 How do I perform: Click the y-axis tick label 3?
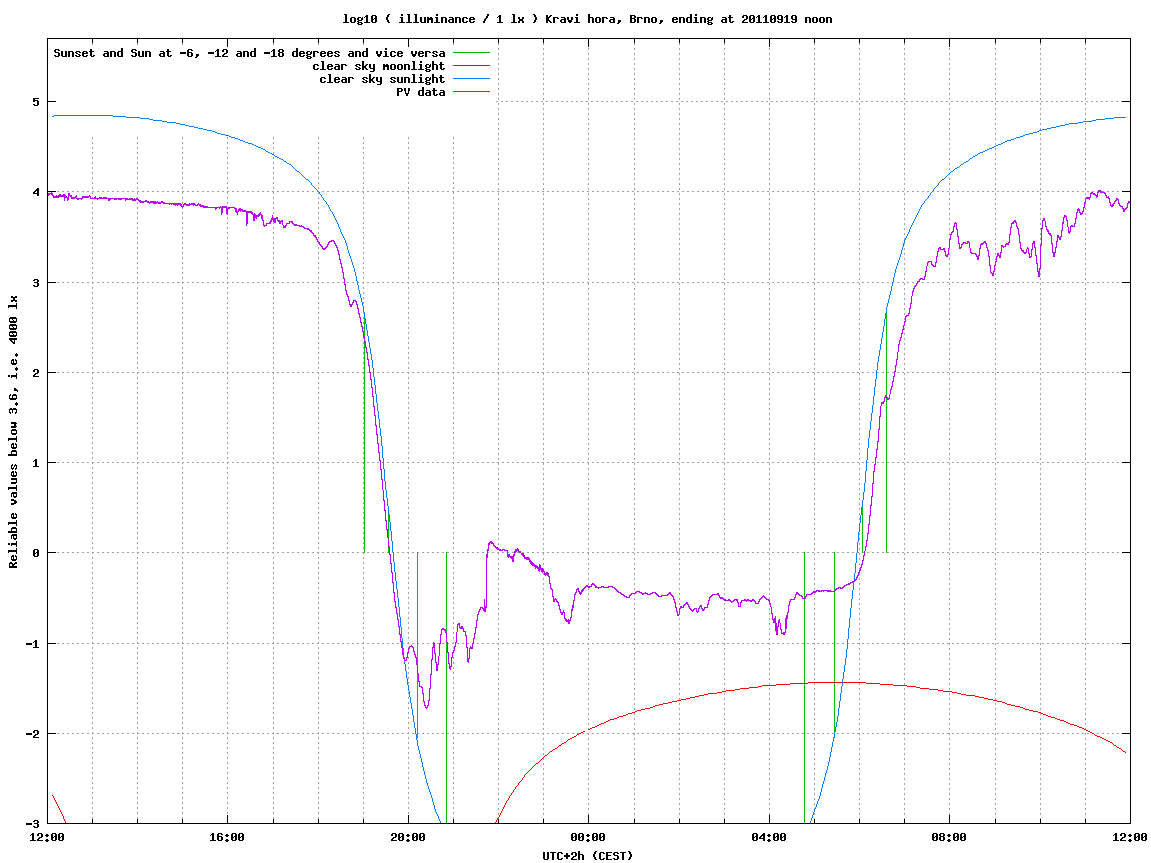tap(35, 283)
